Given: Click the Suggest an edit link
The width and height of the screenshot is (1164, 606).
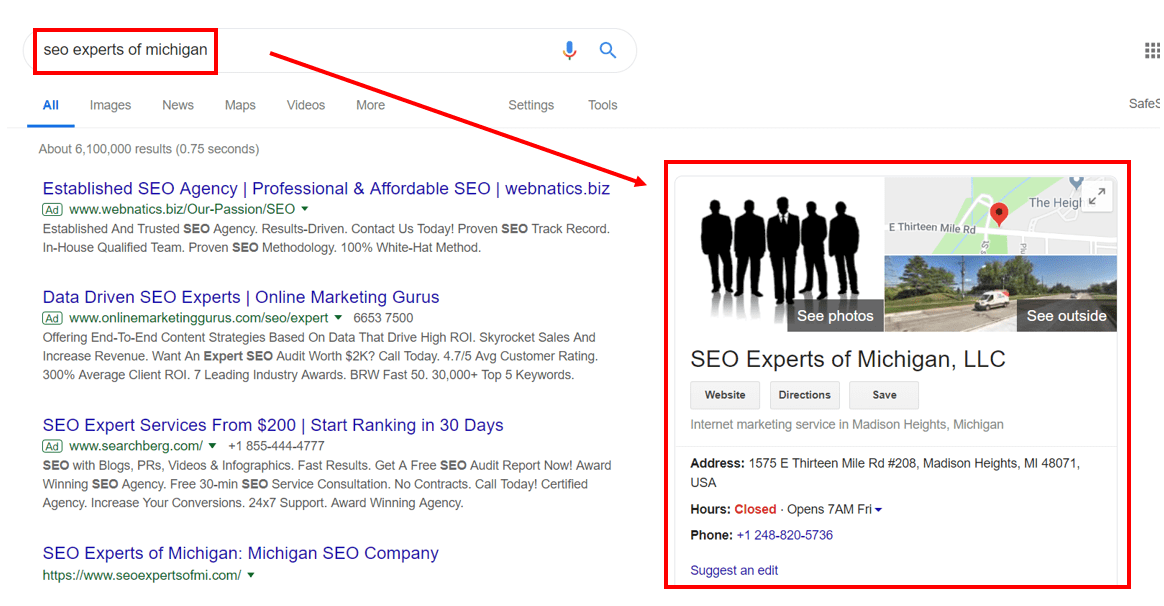Looking at the screenshot, I should tap(734, 570).
